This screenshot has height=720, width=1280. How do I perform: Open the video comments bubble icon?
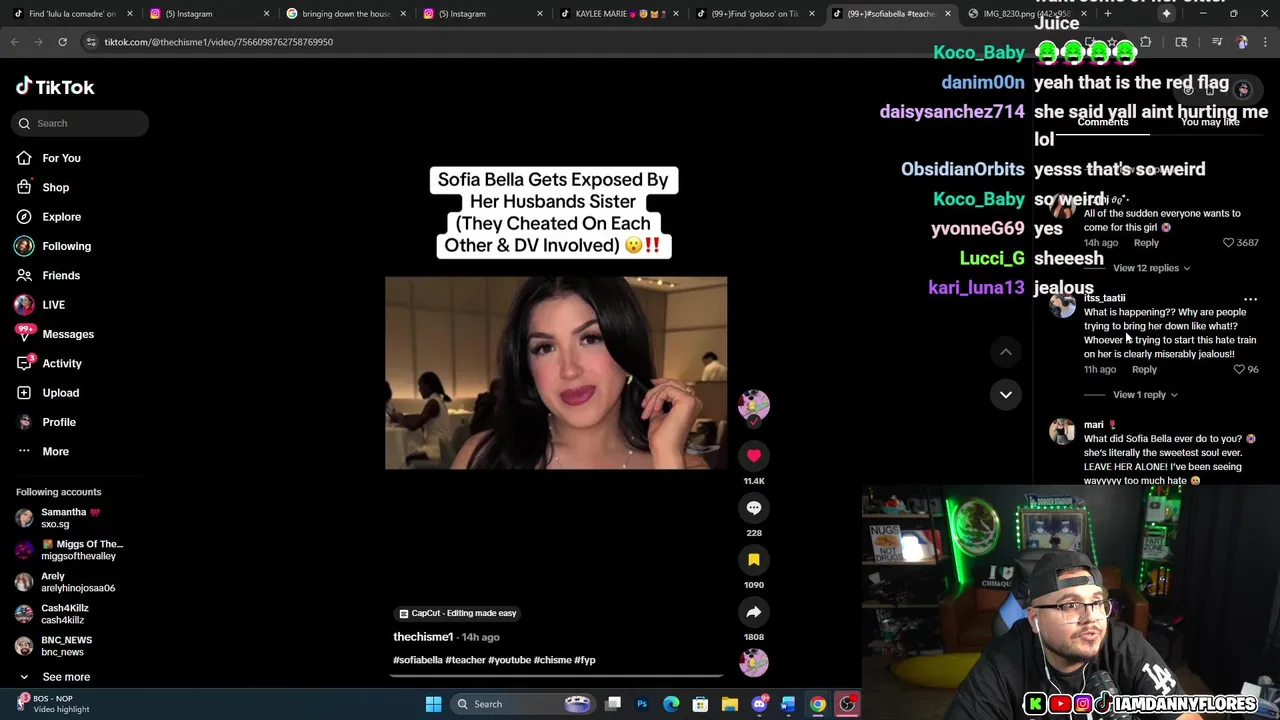pos(754,508)
